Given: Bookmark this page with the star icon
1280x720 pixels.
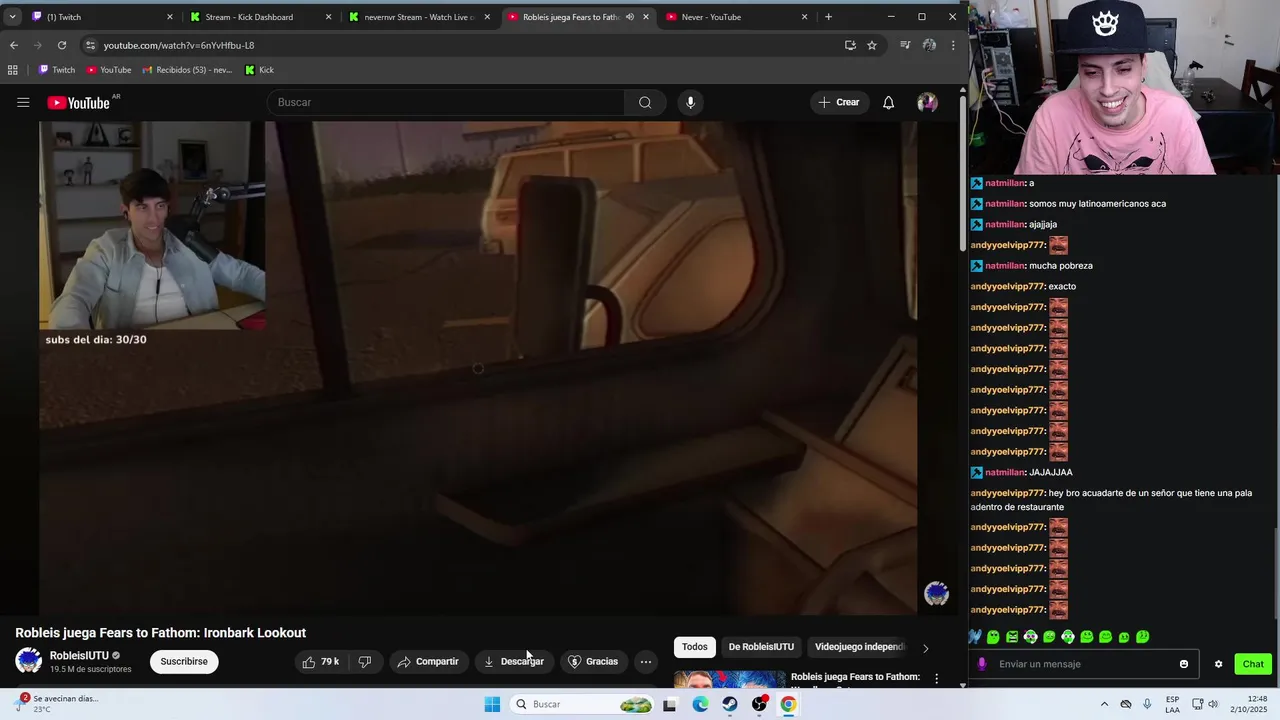Looking at the screenshot, I should point(872,45).
